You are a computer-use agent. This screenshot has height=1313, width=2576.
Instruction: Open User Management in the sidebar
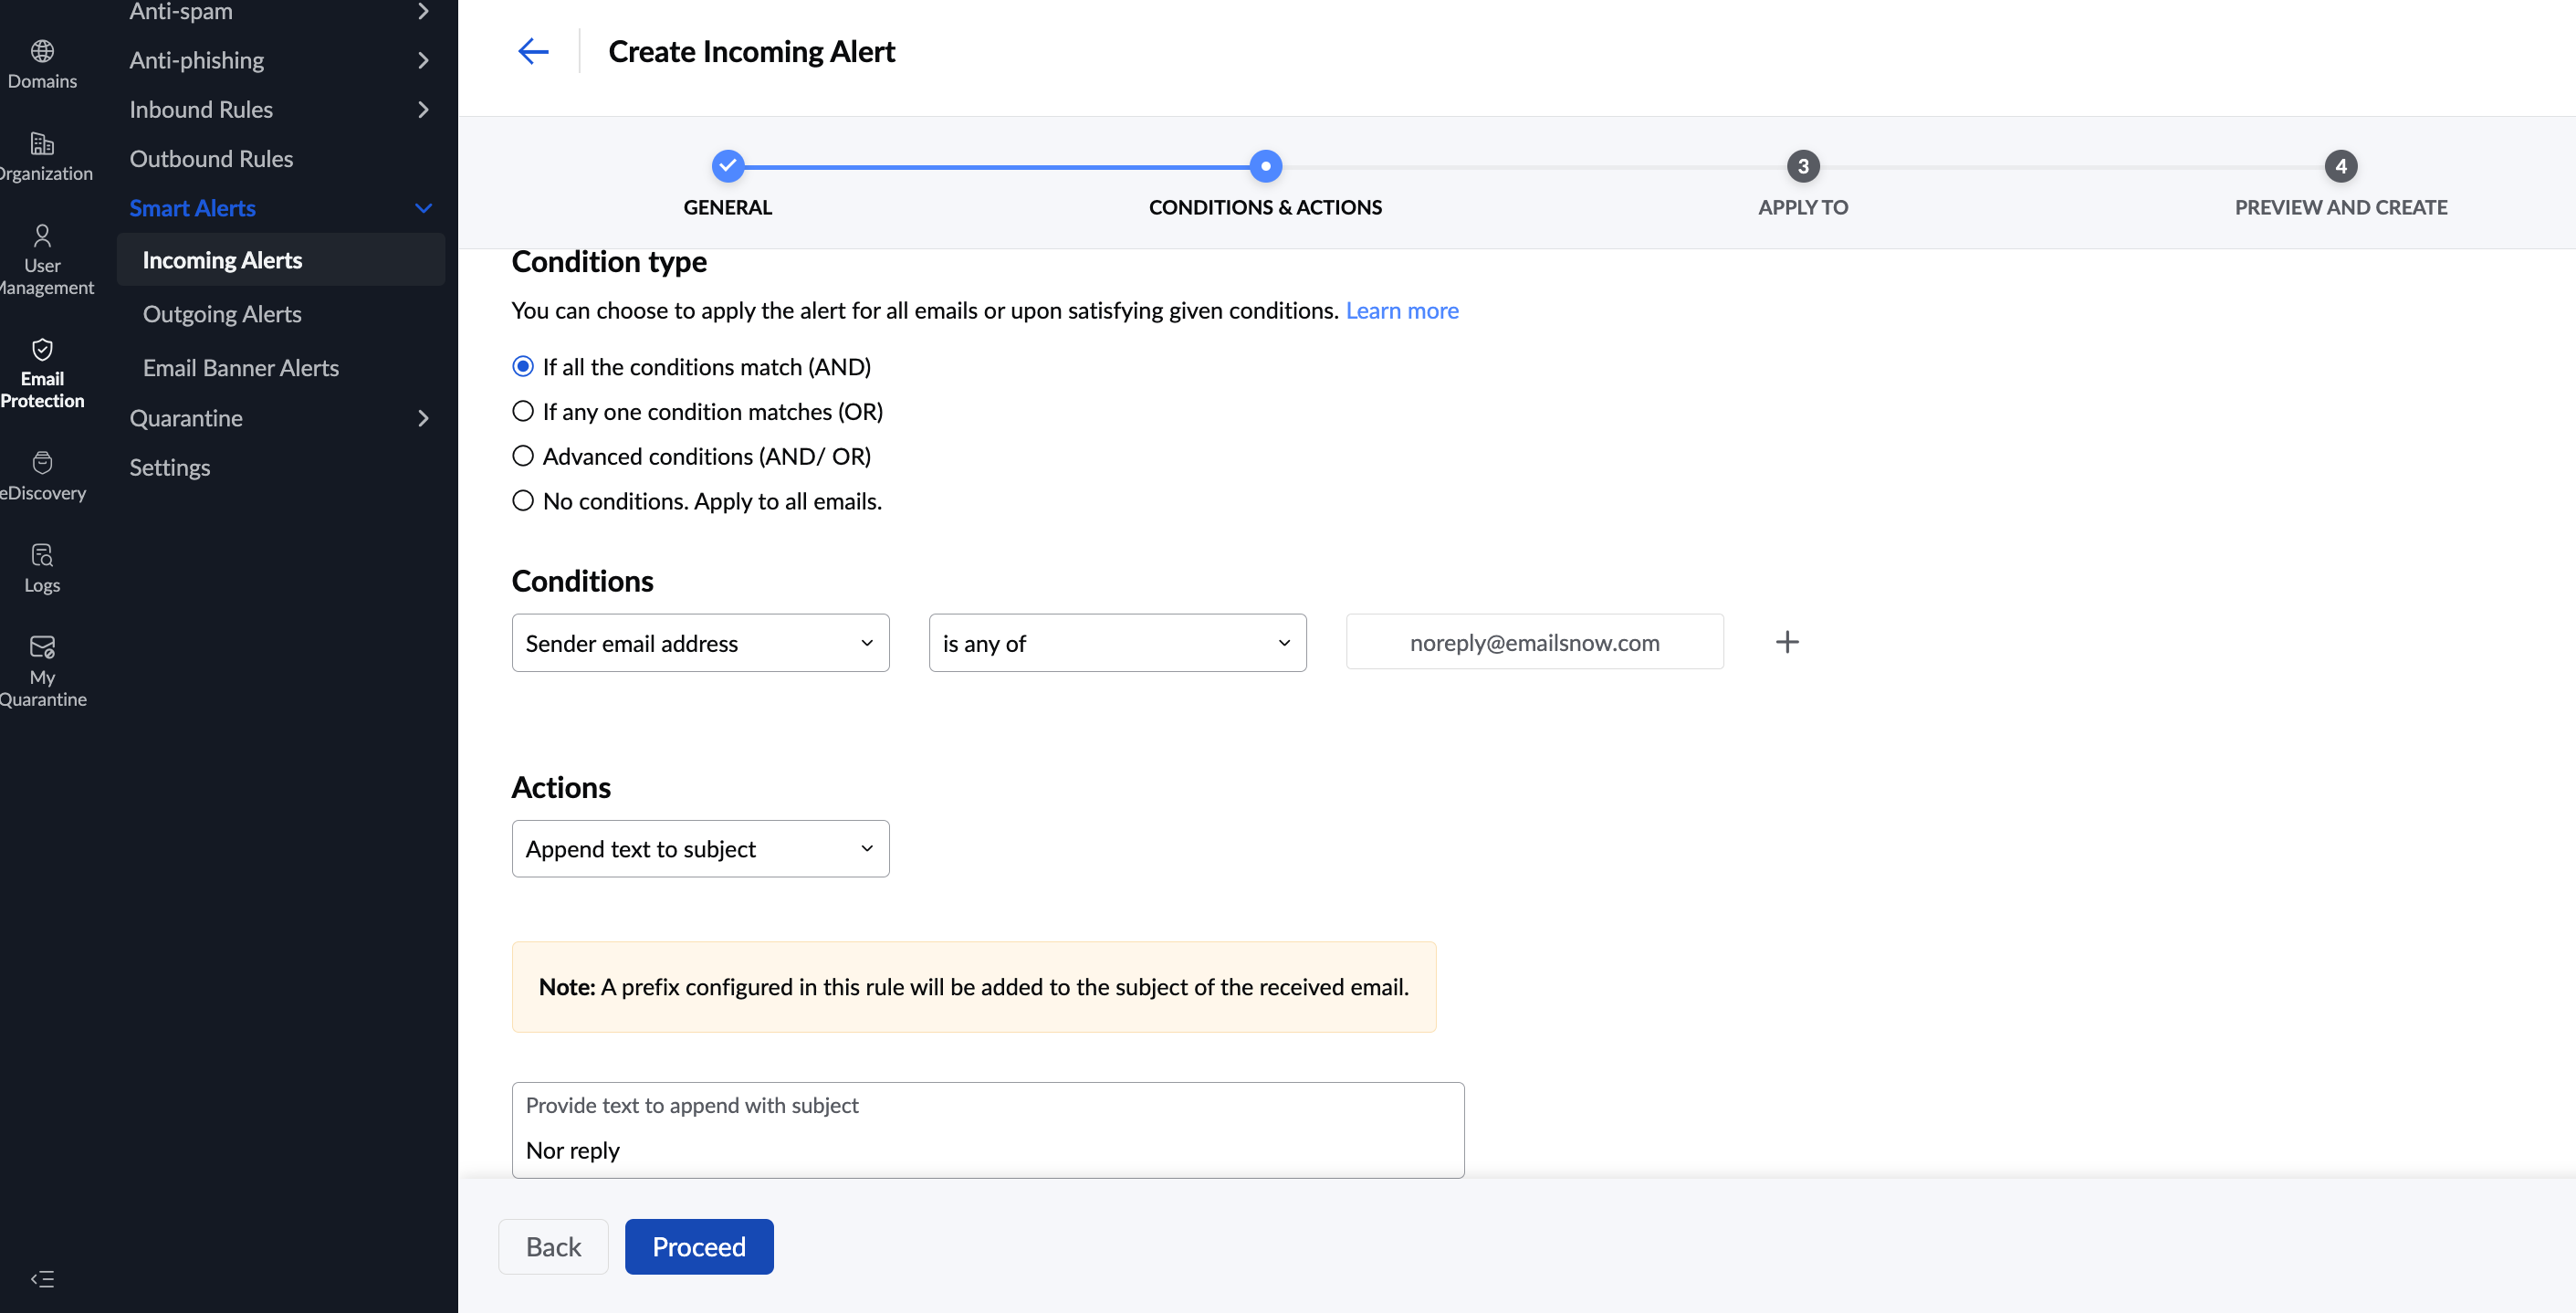click(42, 260)
